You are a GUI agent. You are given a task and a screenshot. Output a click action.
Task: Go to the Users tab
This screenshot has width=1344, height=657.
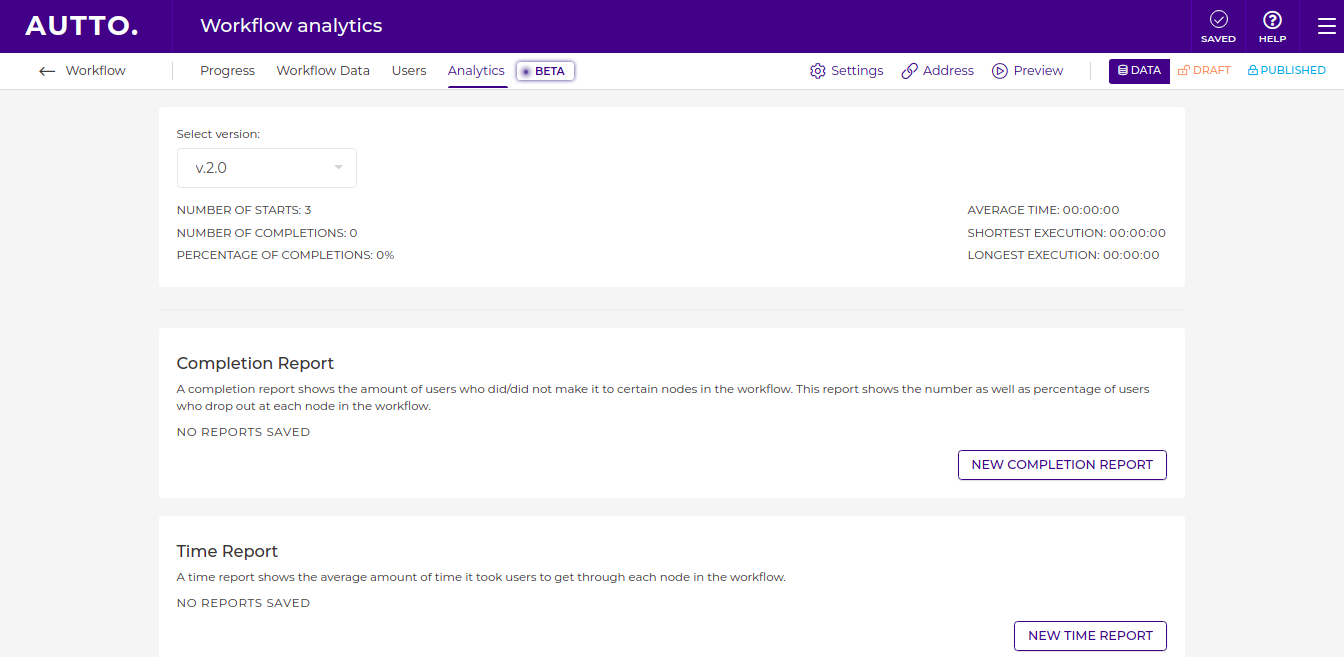click(409, 71)
